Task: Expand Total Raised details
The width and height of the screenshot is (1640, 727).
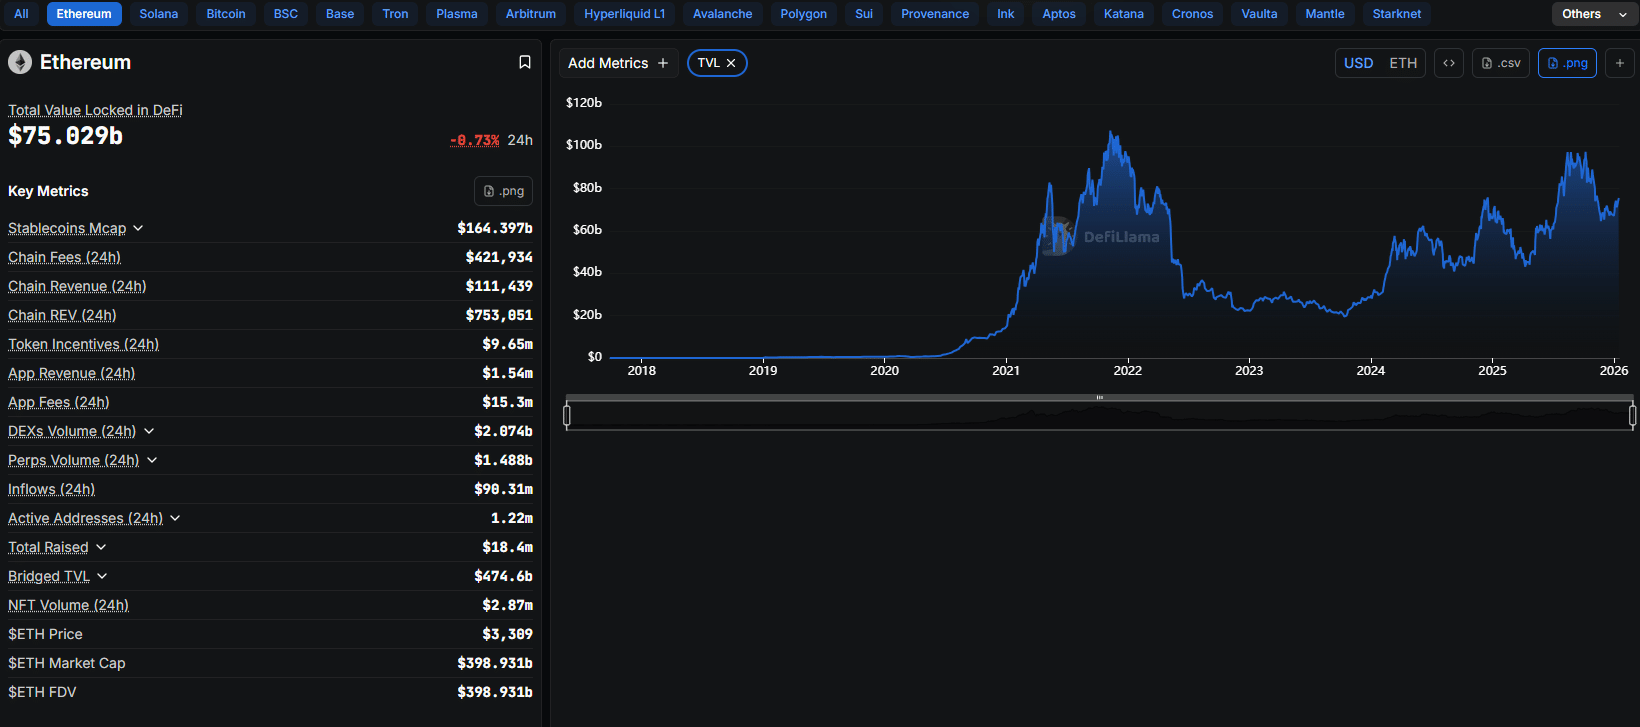Action: click(x=101, y=547)
